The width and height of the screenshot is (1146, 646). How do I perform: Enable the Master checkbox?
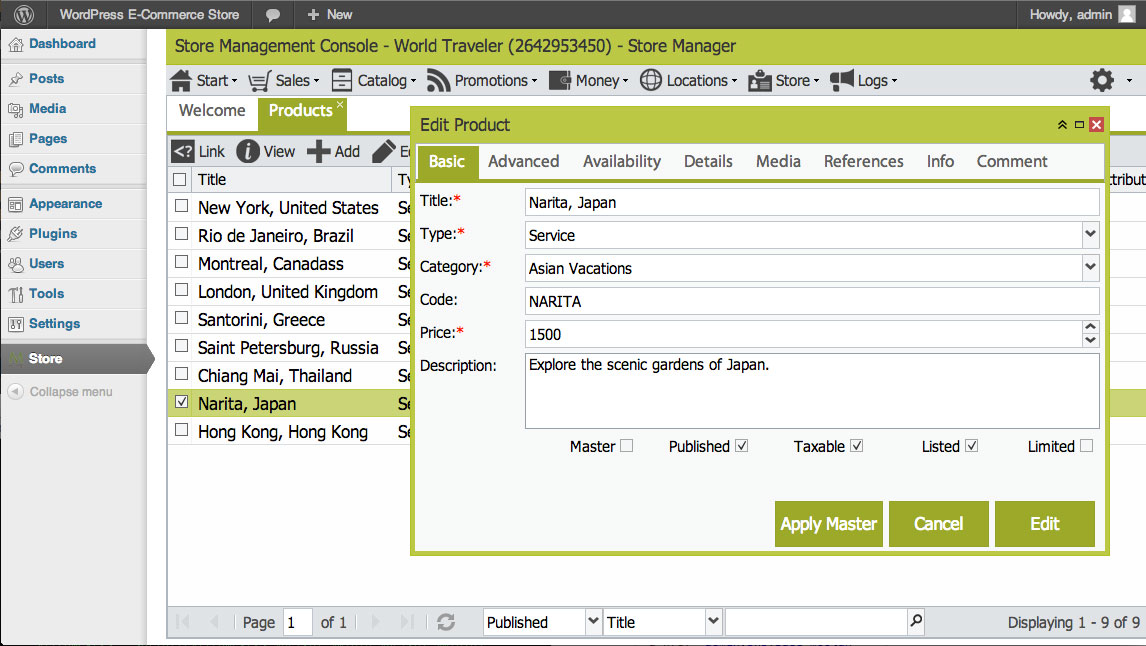tap(626, 446)
